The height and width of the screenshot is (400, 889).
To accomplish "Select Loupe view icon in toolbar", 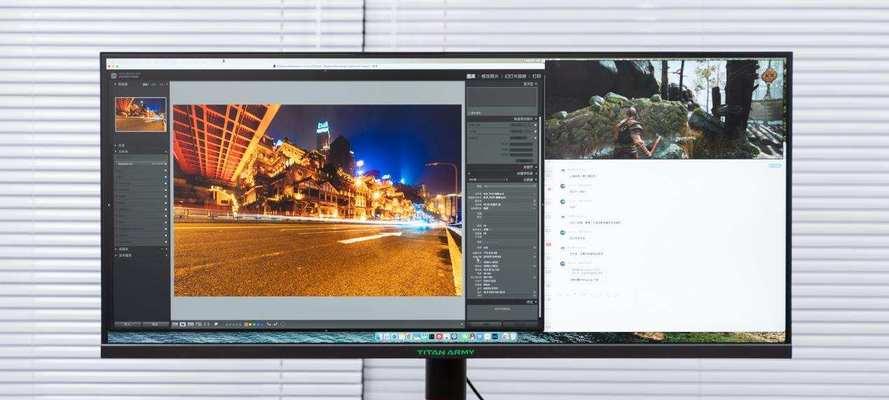I will (x=183, y=324).
